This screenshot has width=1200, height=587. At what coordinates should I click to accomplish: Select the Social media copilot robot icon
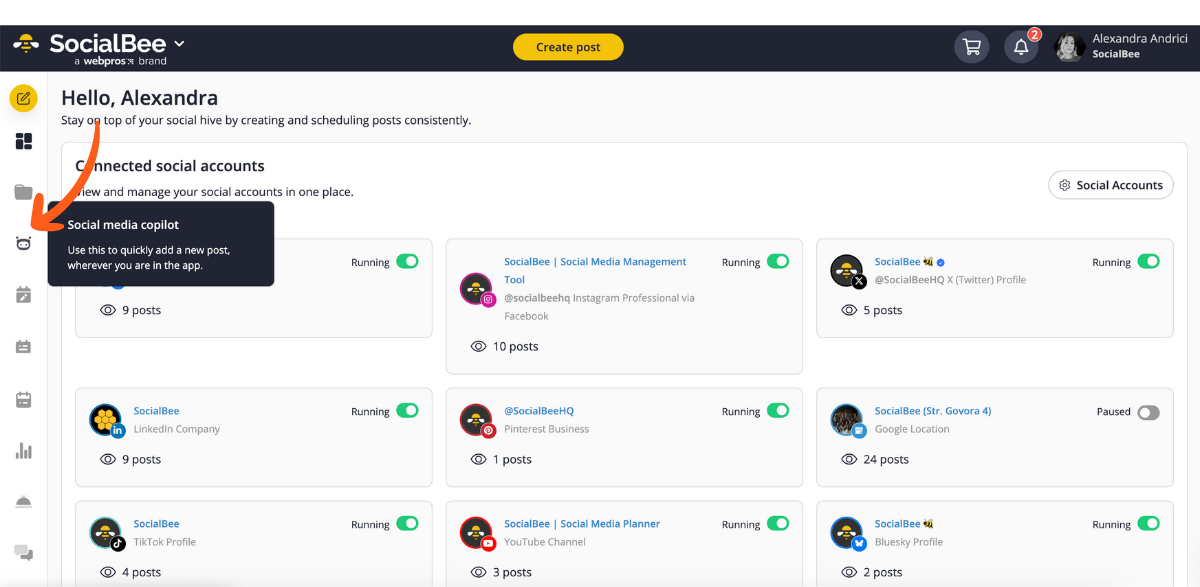(x=23, y=243)
